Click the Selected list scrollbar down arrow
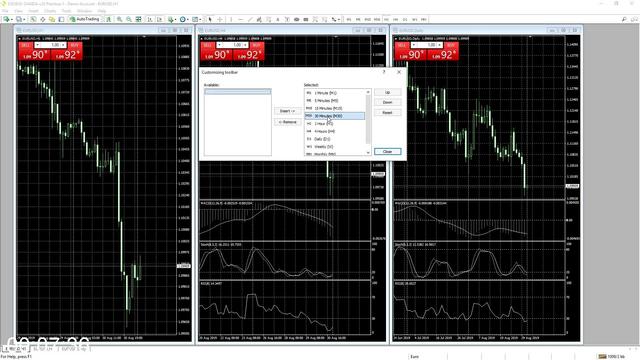The height and width of the screenshot is (360, 640). (x=368, y=153)
